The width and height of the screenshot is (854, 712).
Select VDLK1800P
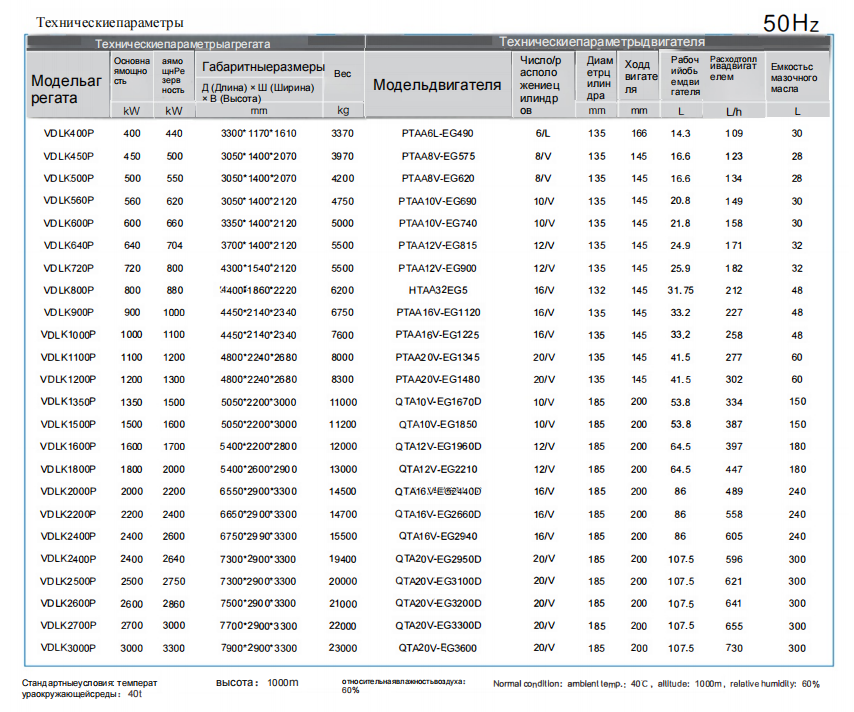[x=68, y=469]
